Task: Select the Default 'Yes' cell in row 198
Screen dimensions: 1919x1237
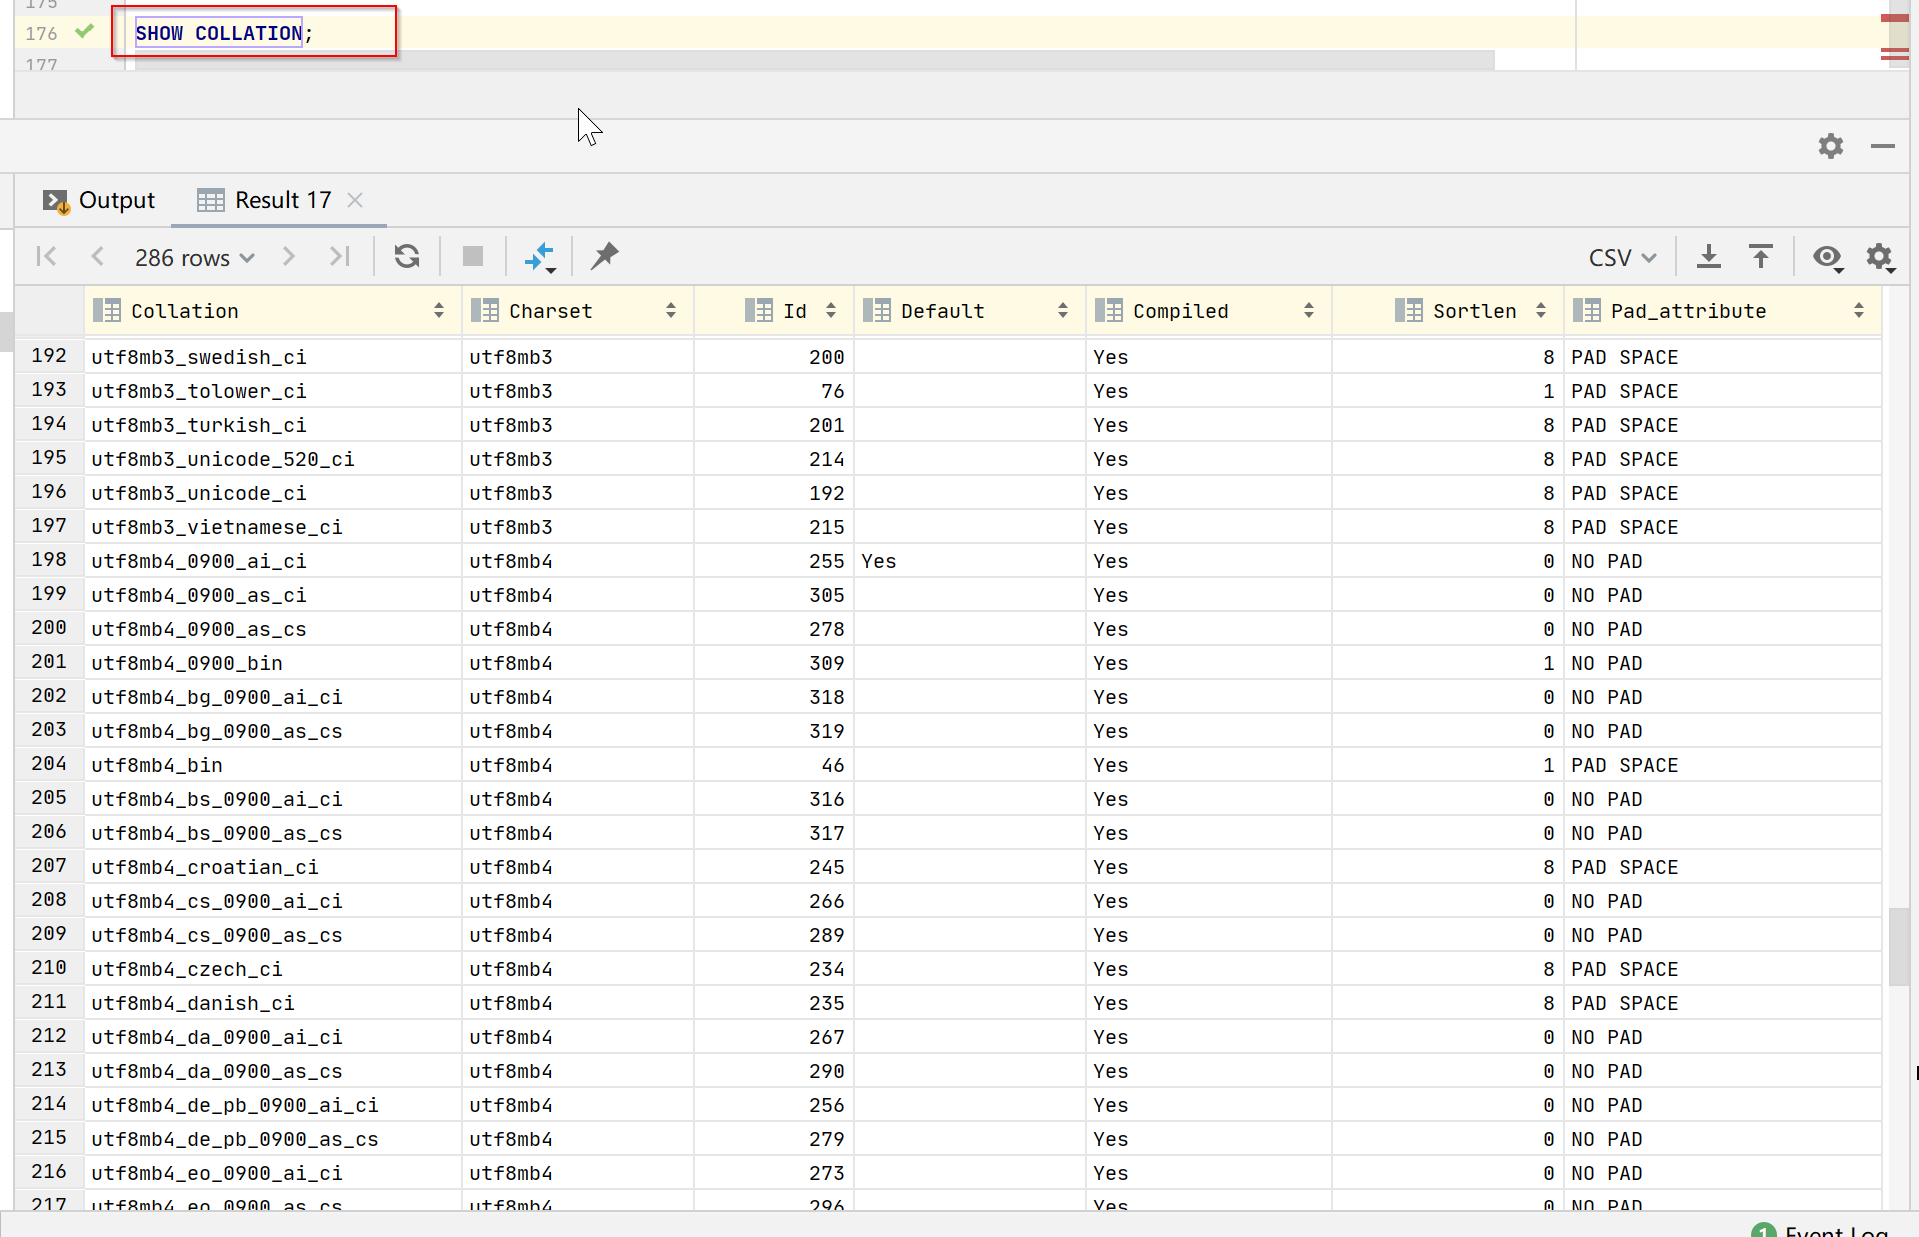Action: click(x=969, y=561)
